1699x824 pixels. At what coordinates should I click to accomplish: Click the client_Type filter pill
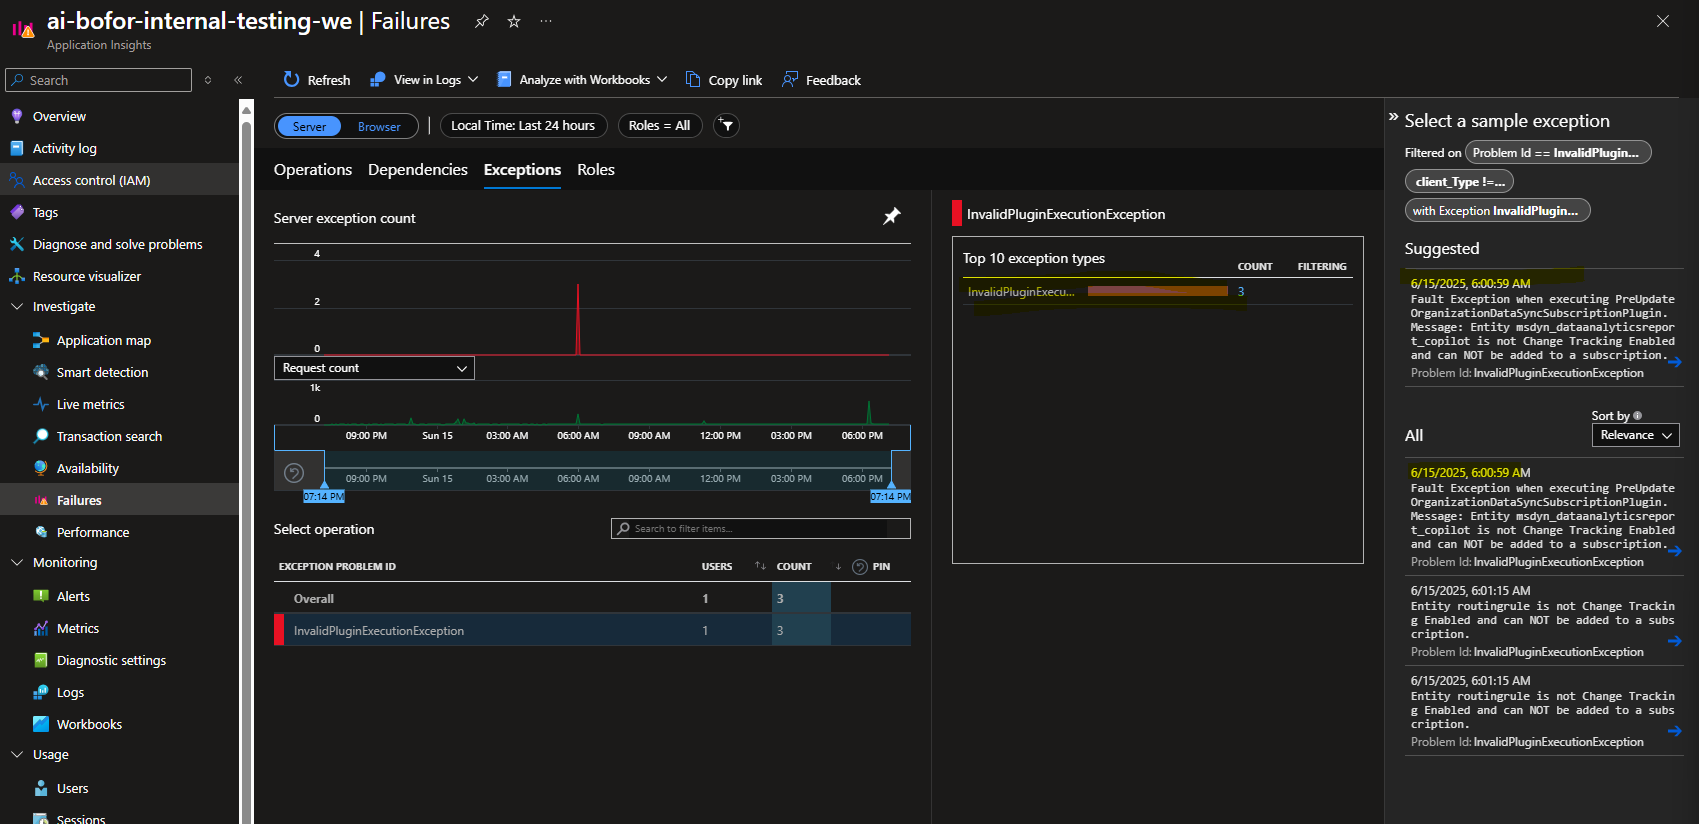[x=1459, y=182]
